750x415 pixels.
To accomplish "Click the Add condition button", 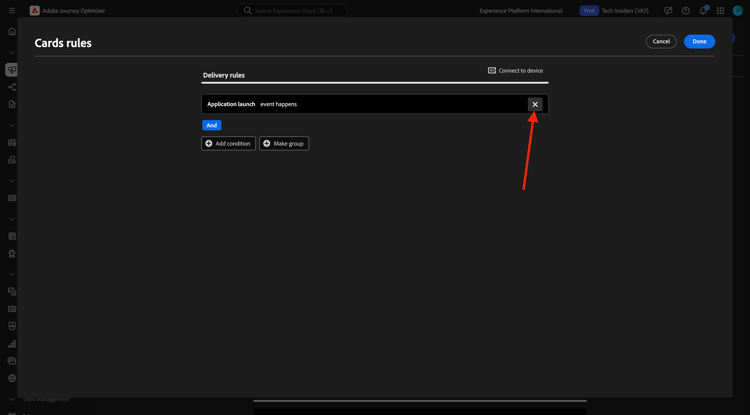I will (x=228, y=143).
